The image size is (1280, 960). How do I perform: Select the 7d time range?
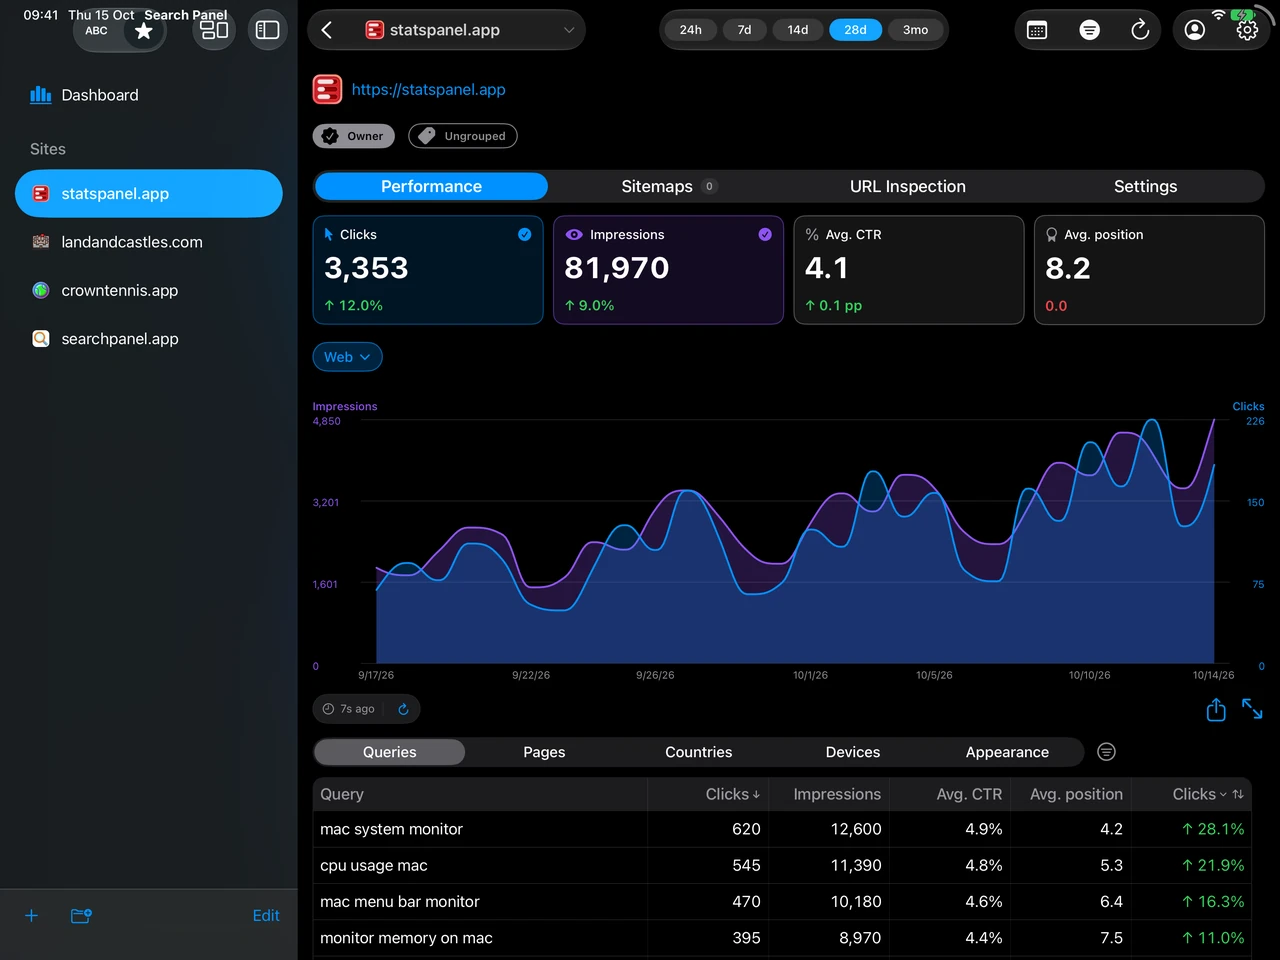(744, 30)
